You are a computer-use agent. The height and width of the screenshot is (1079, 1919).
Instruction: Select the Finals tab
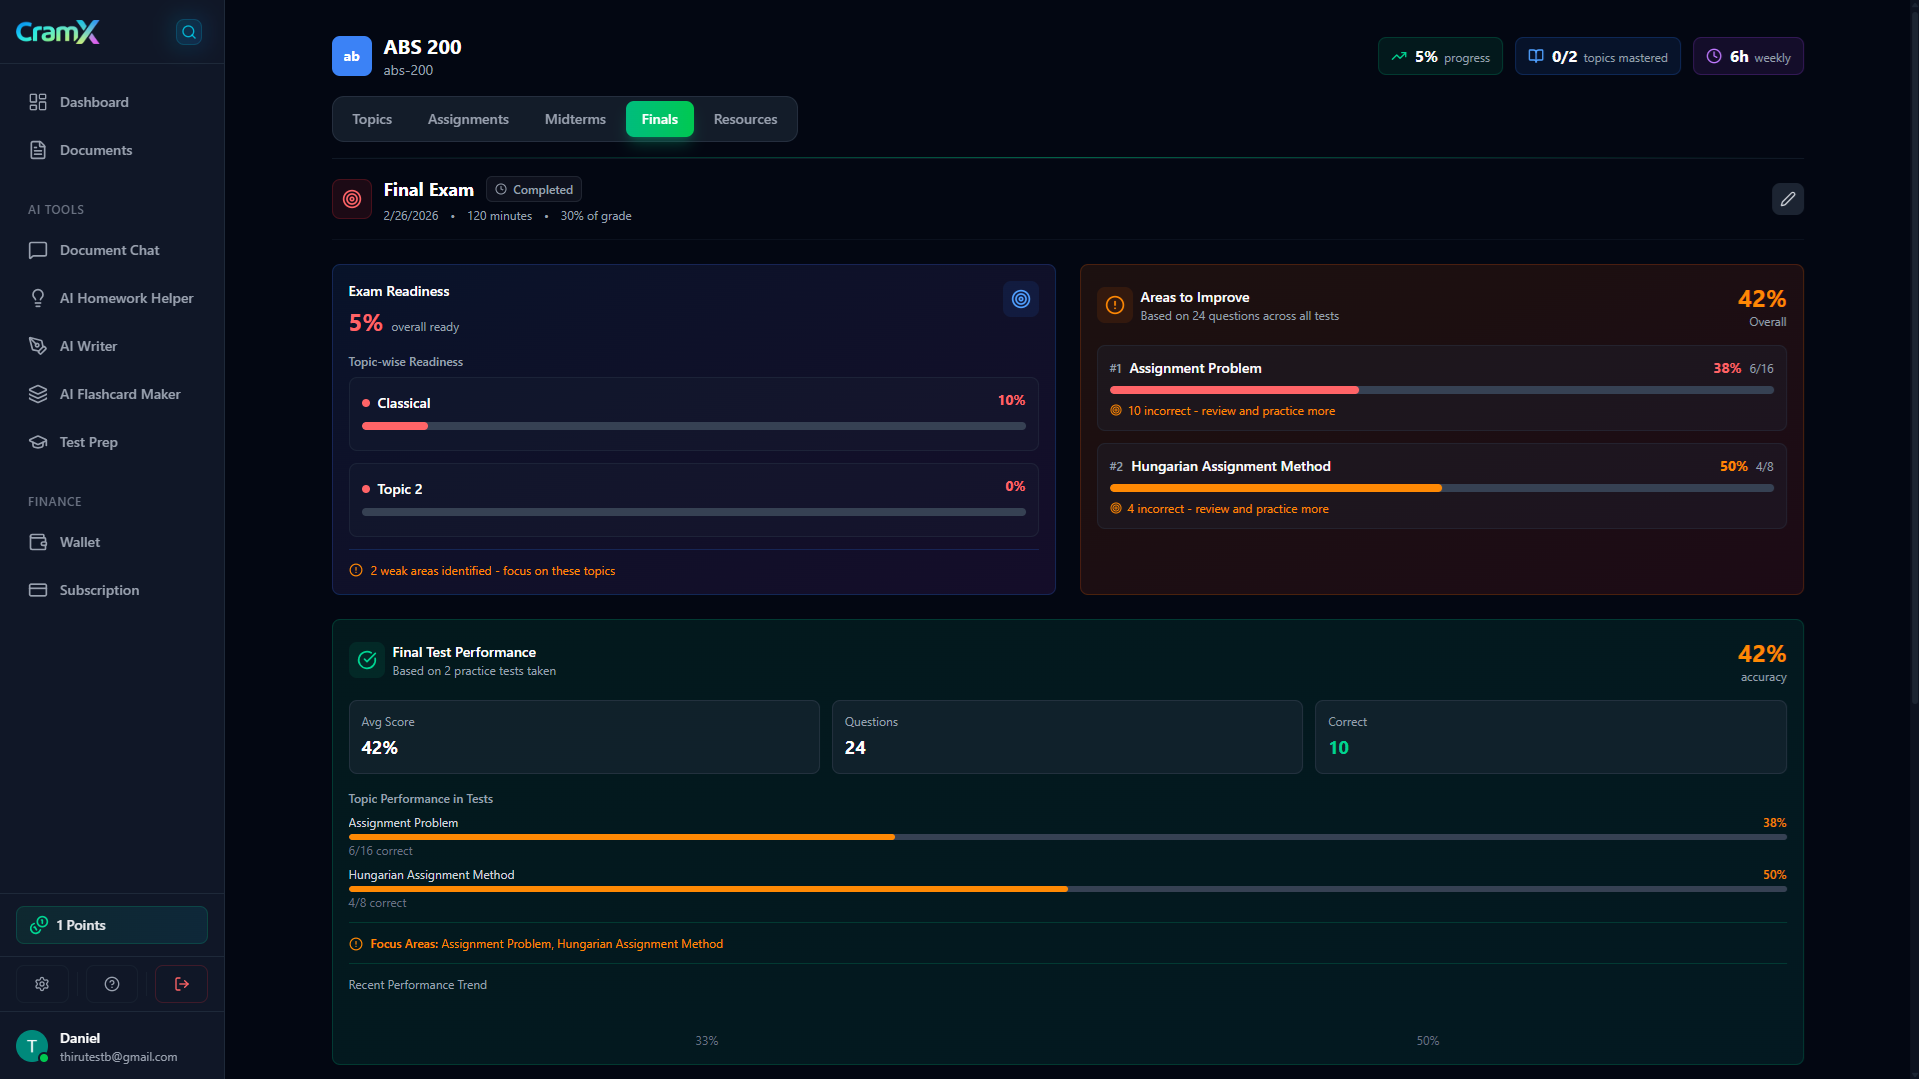coord(660,119)
